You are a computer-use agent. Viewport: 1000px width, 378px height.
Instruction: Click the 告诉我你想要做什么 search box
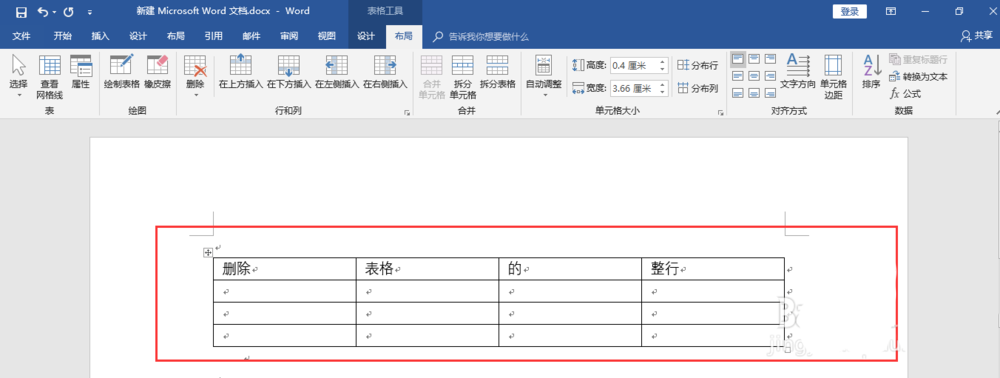(488, 37)
